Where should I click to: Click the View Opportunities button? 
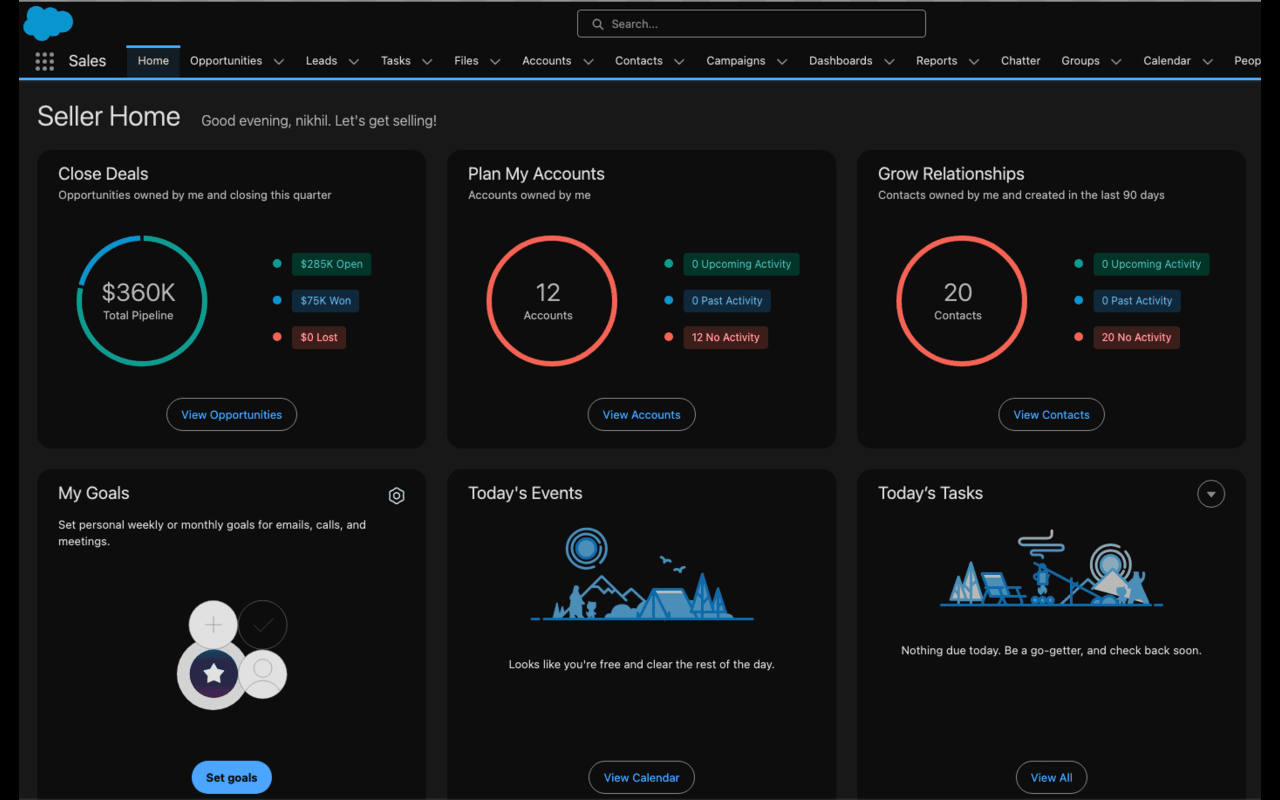(x=231, y=414)
